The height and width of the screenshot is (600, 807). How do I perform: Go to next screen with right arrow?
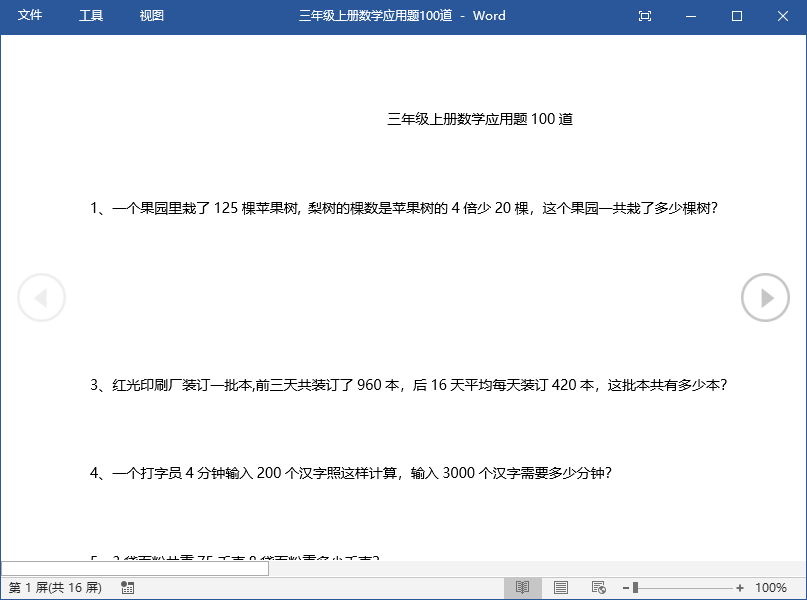pyautogui.click(x=765, y=297)
